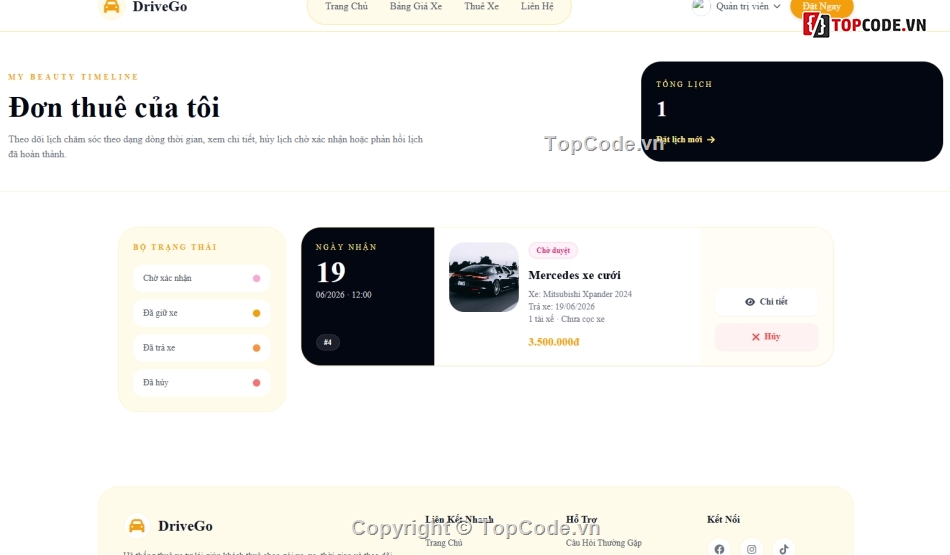
Task: Click the Trả xe: 19/06/2026 text
Action: tap(562, 307)
